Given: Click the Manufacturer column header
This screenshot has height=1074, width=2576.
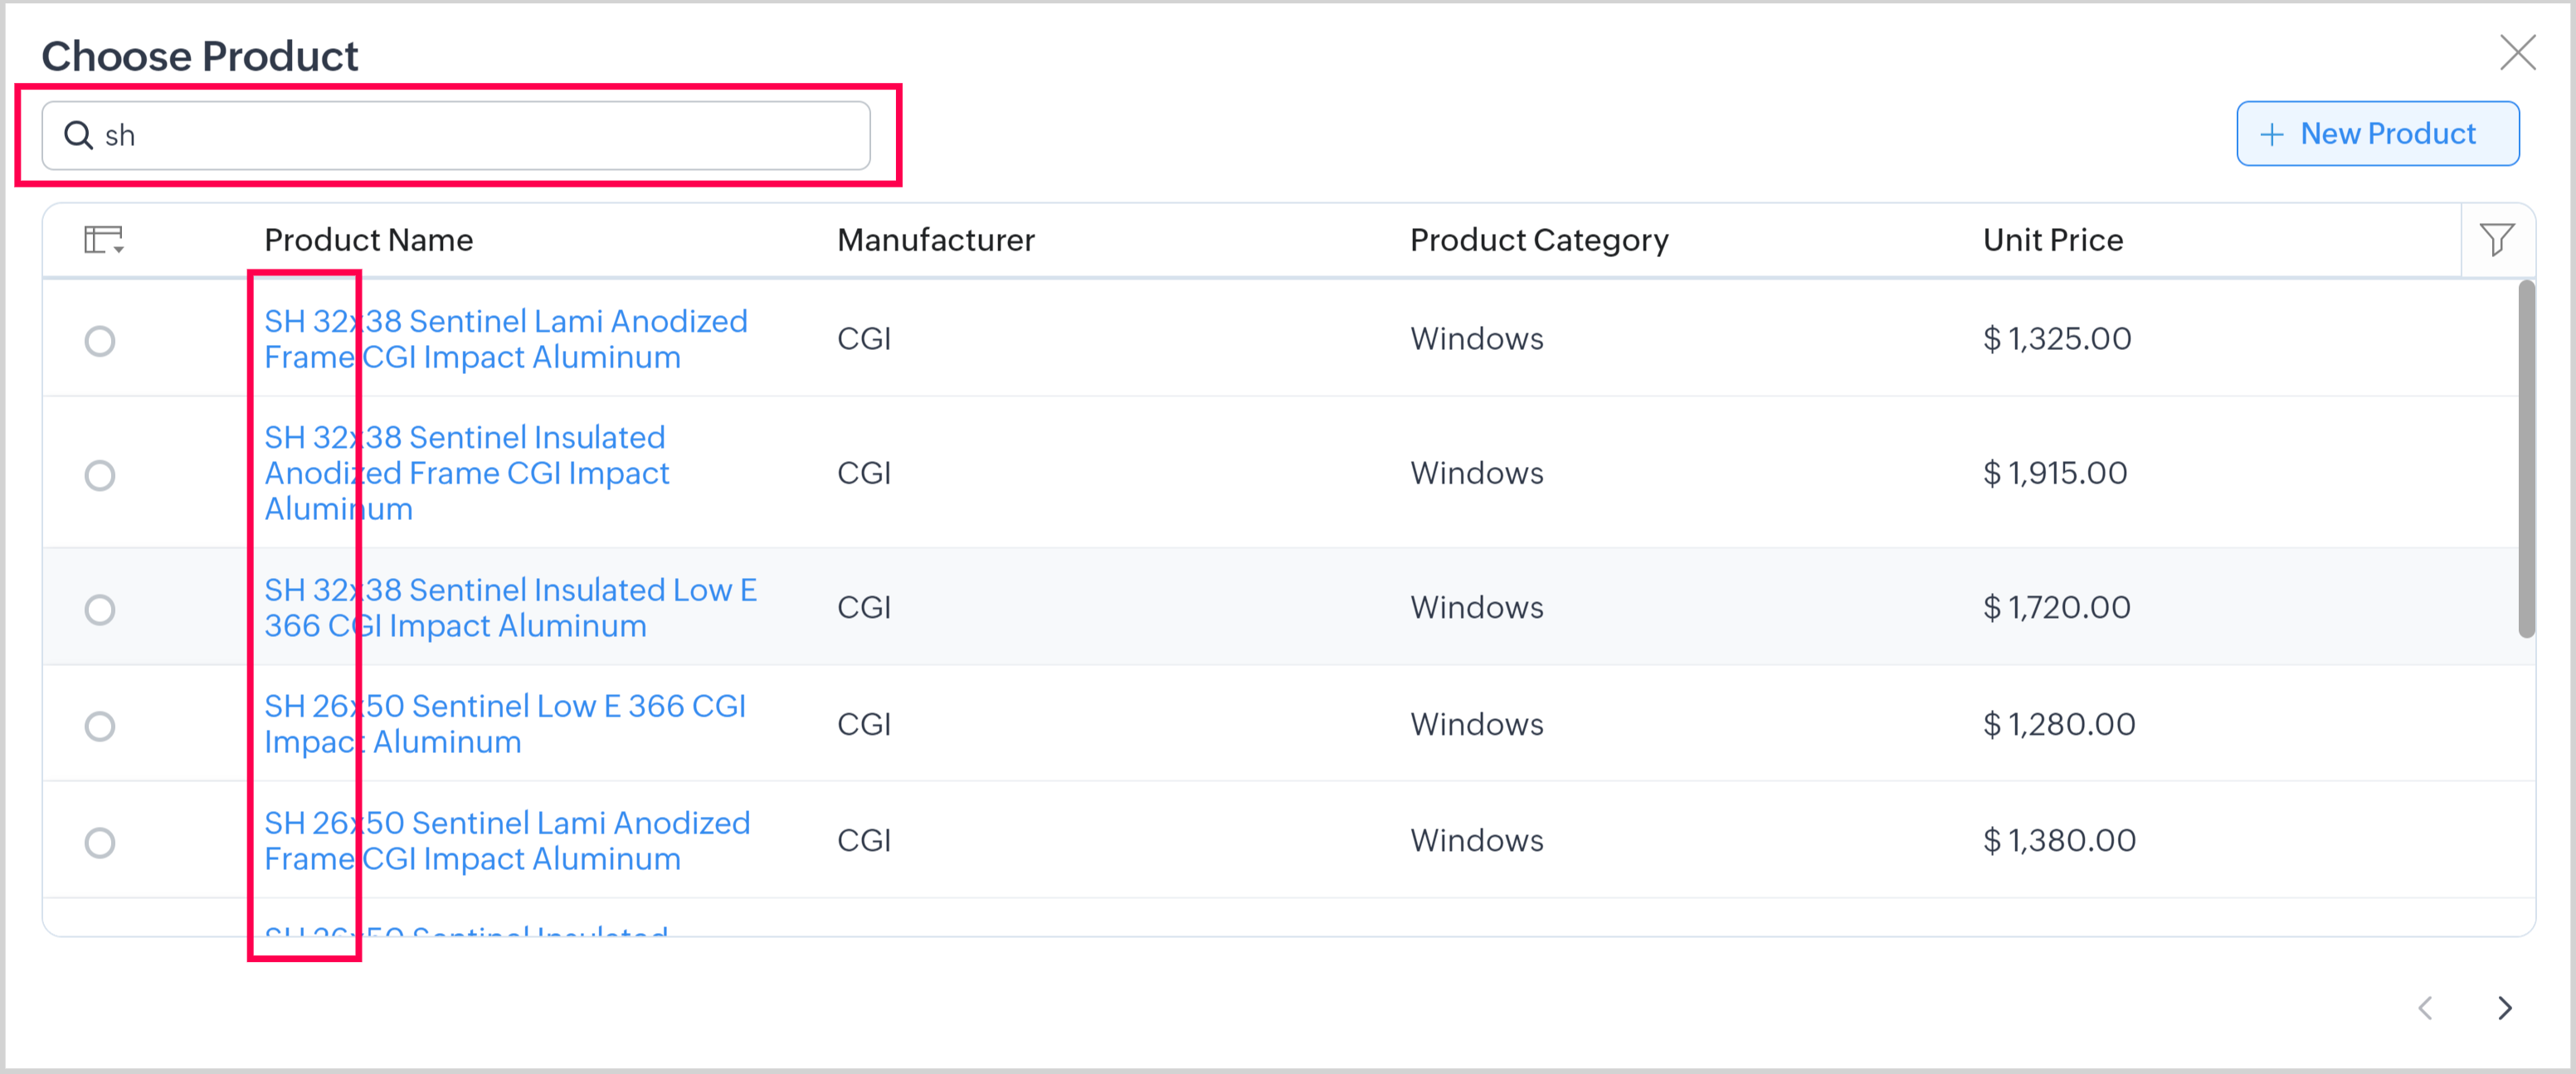Looking at the screenshot, I should click(935, 240).
